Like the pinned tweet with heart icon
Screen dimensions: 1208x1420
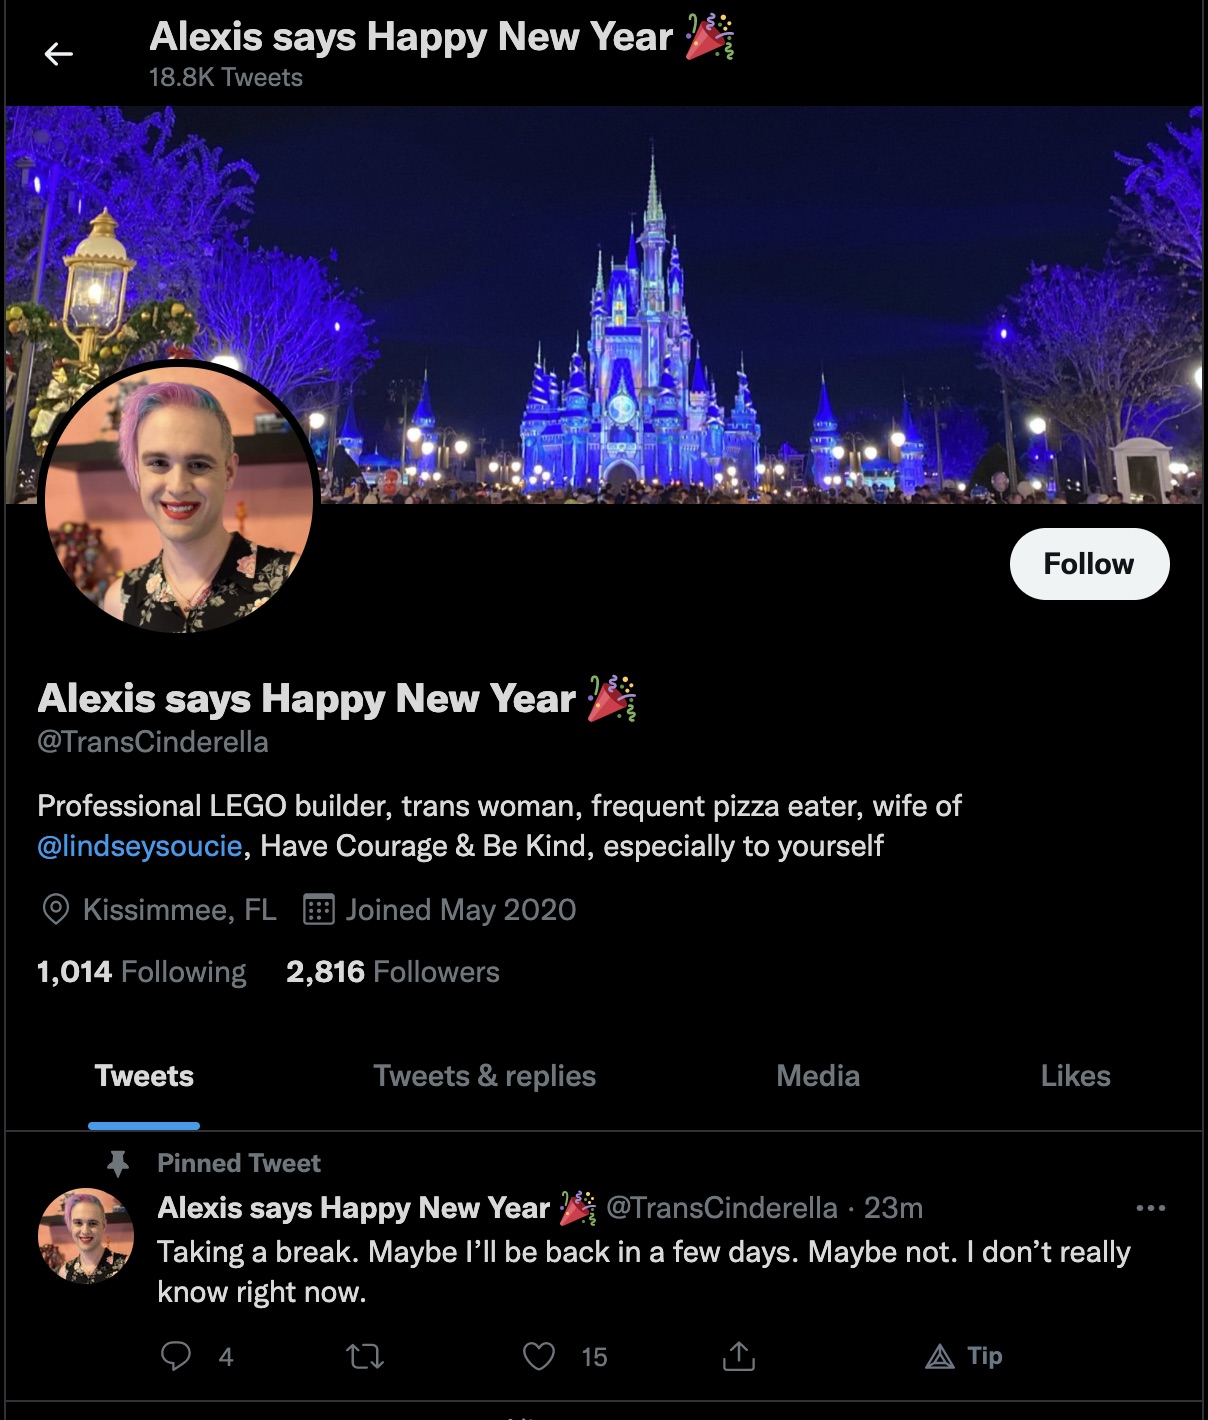tap(539, 1356)
